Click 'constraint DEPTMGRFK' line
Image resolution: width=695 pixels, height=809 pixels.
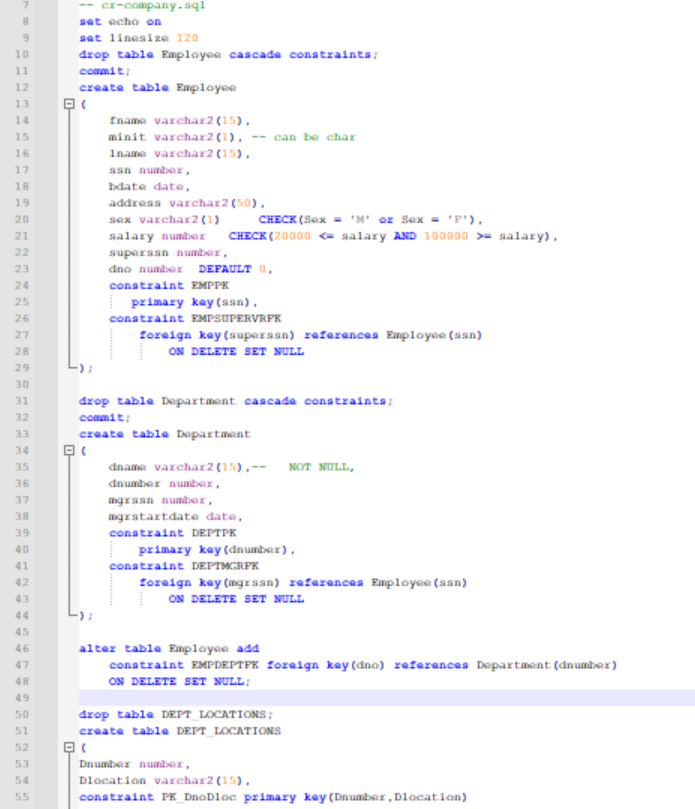pyautogui.click(x=184, y=566)
